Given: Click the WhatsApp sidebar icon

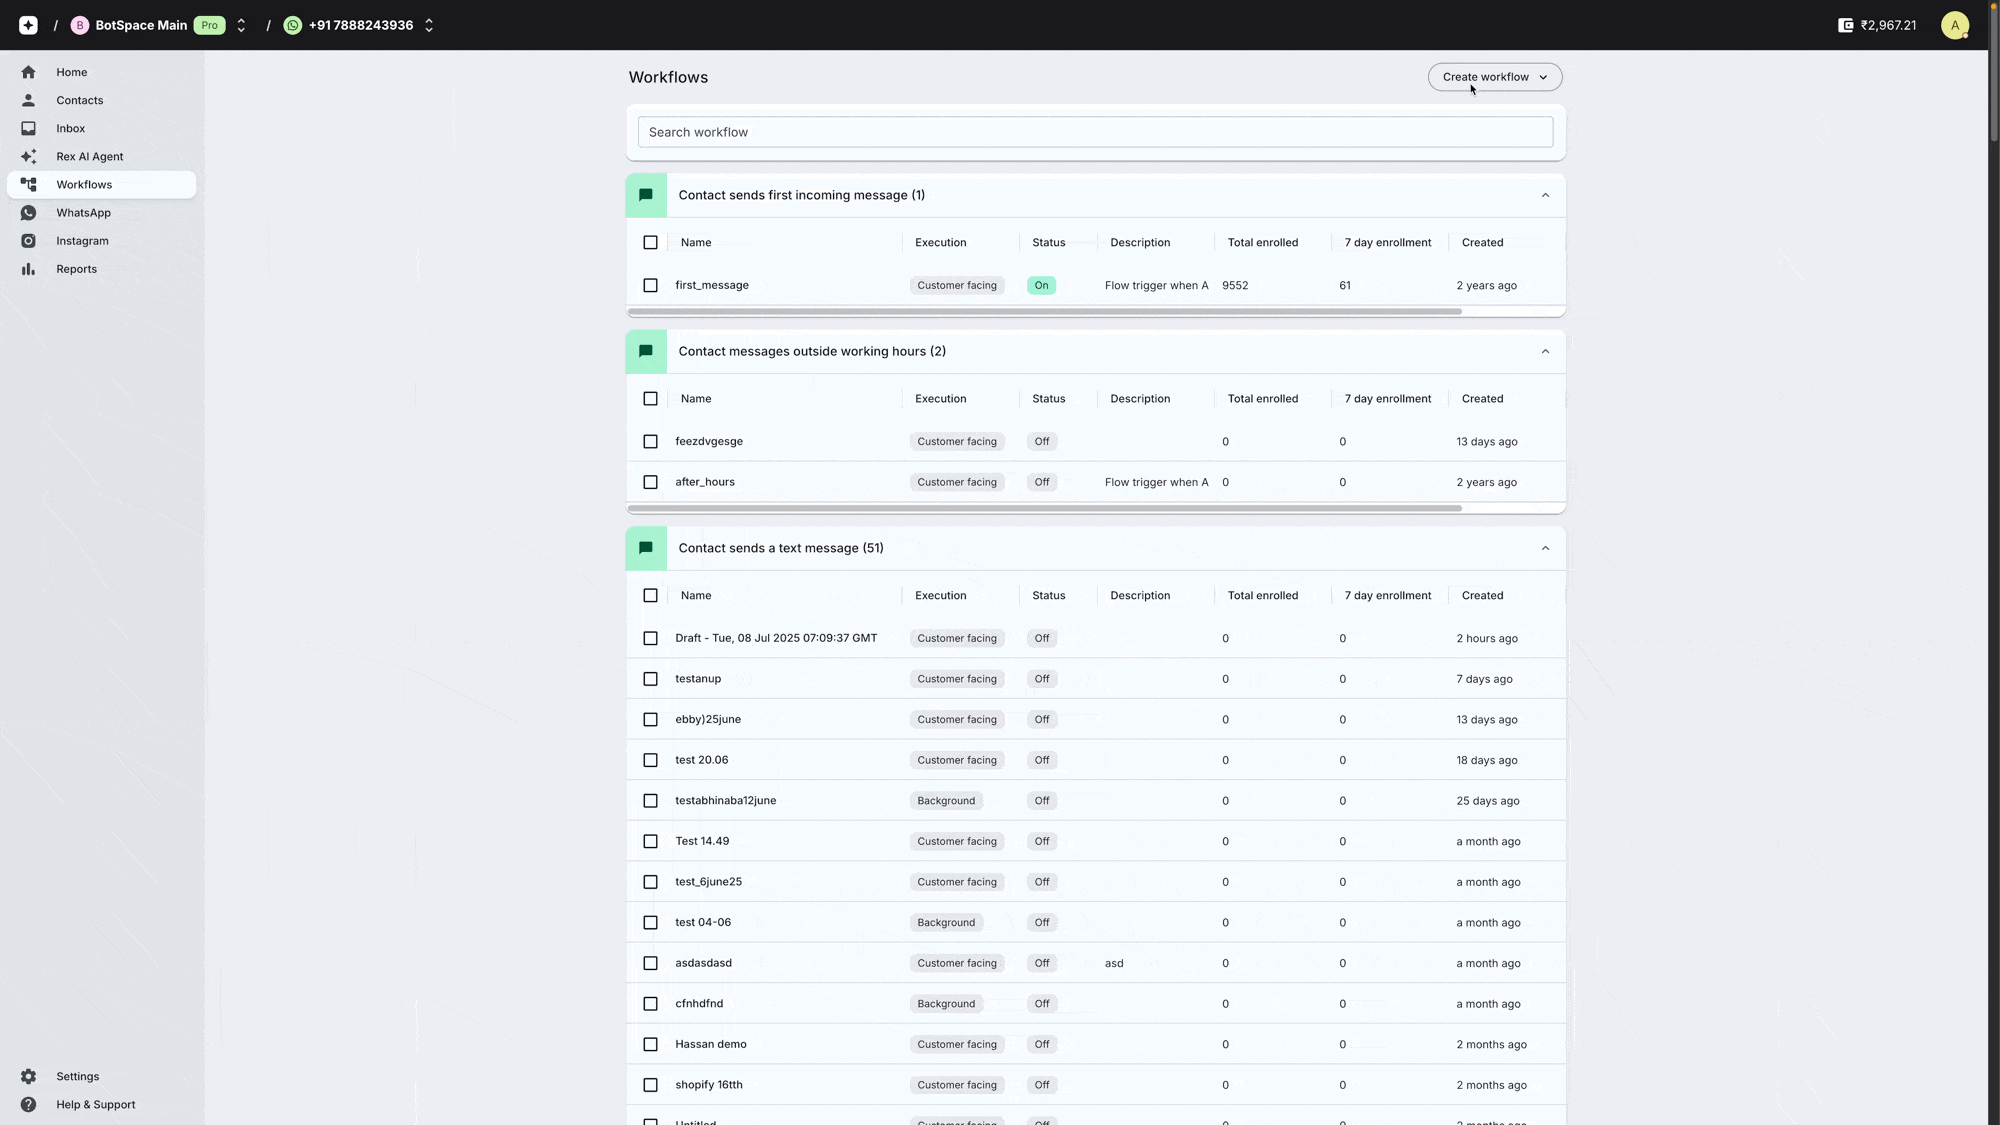Looking at the screenshot, I should [x=28, y=213].
